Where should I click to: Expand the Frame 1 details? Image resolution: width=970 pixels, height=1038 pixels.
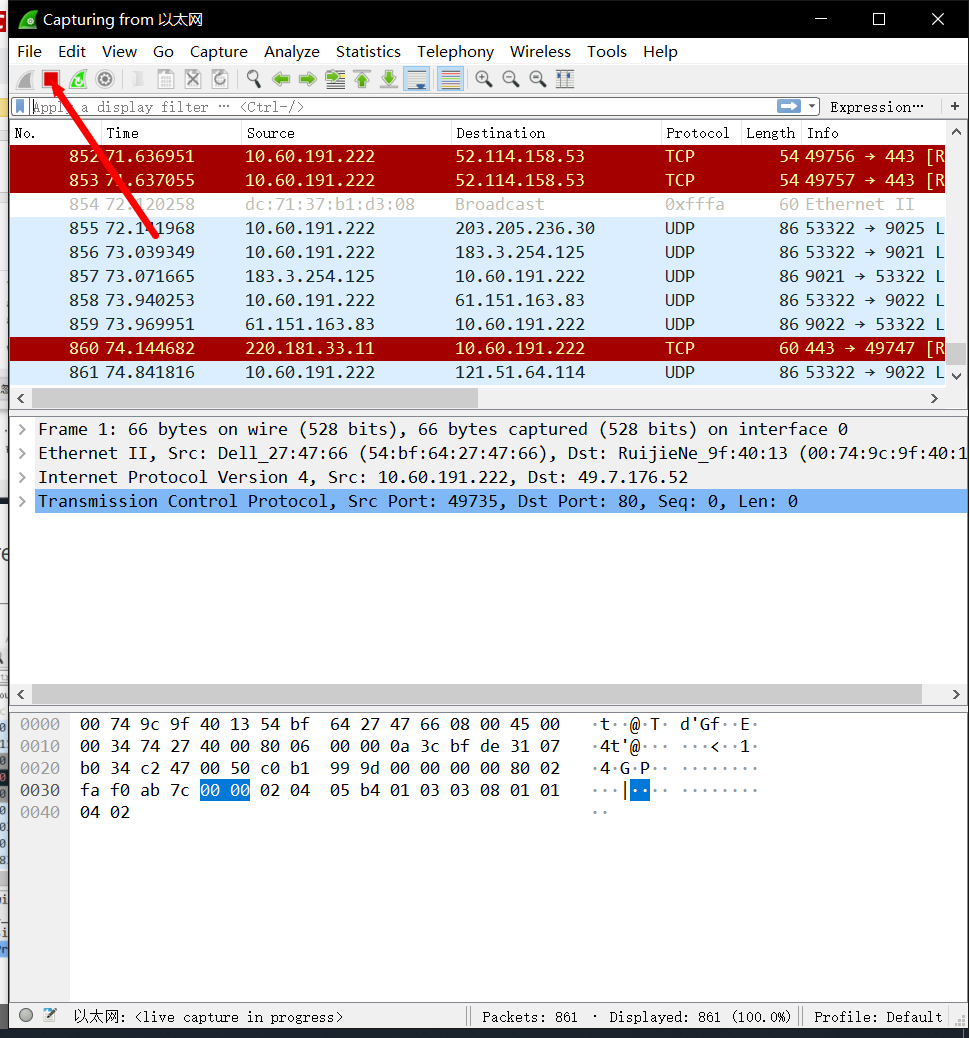coord(23,429)
